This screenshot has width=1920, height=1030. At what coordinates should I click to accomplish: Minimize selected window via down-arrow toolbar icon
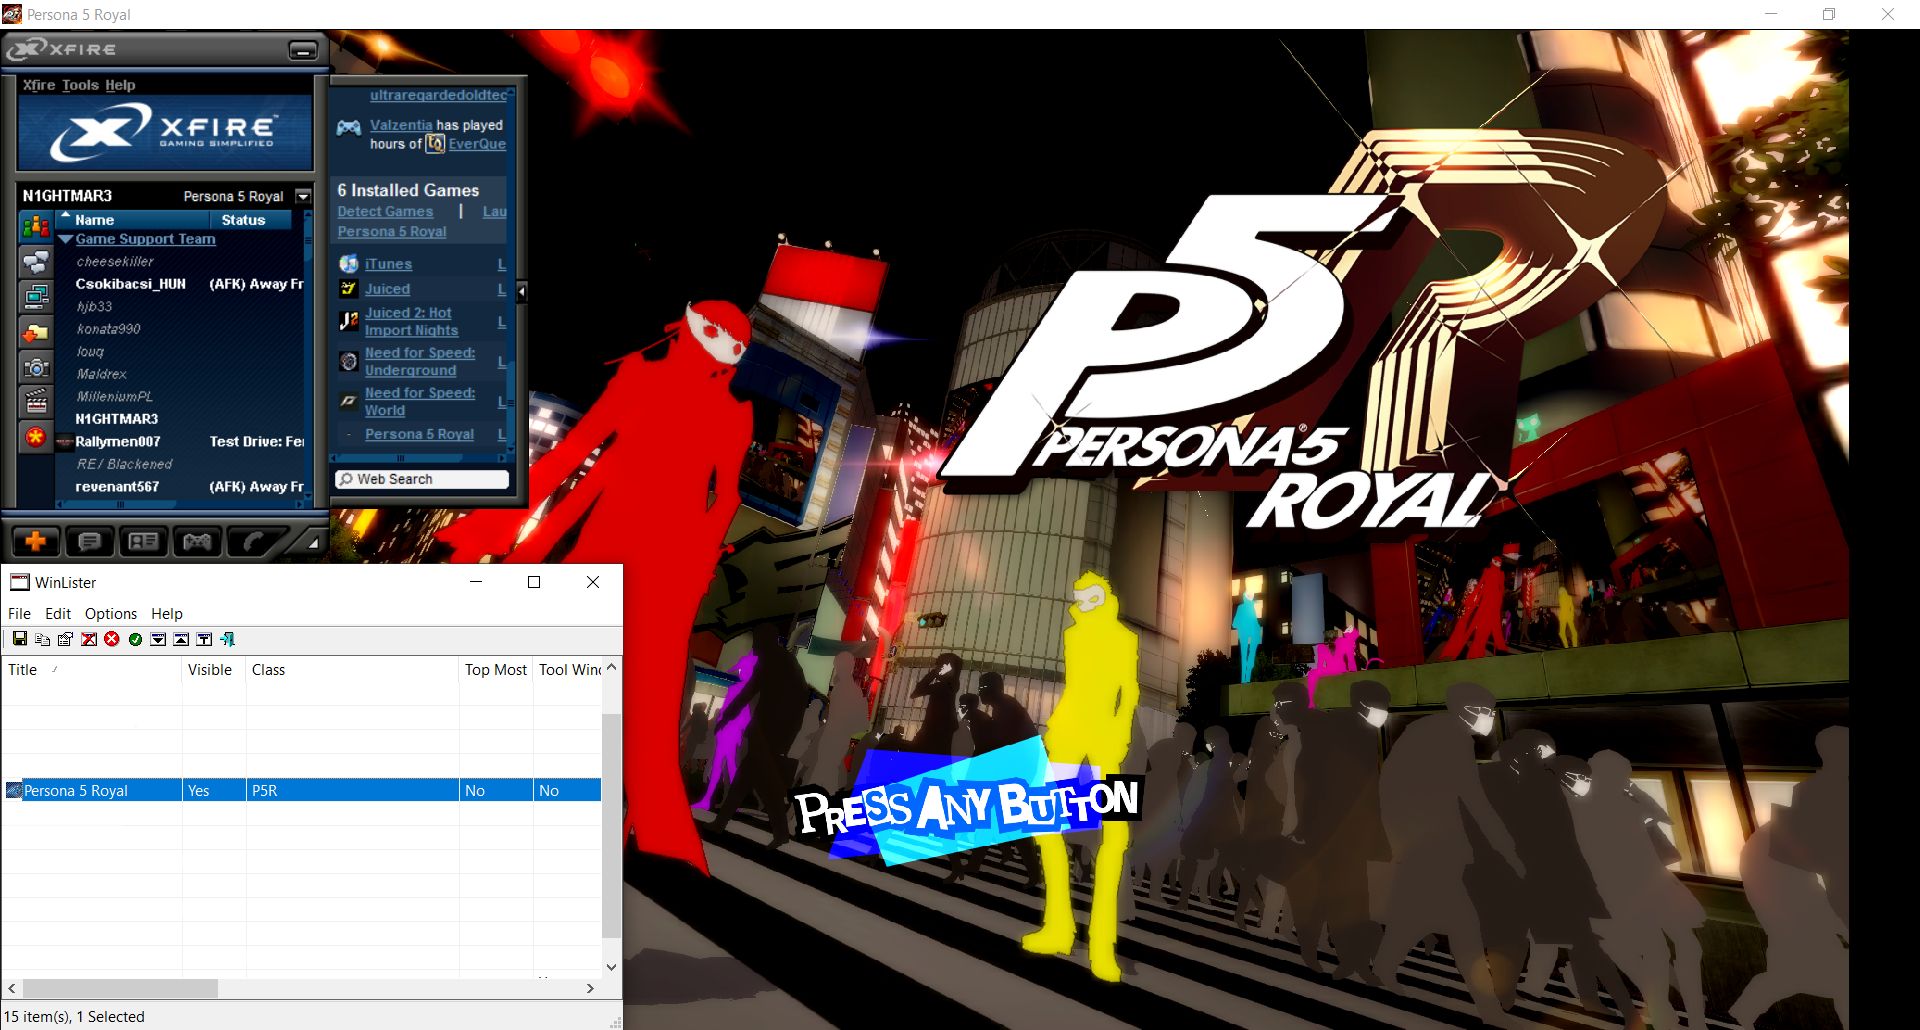157,639
